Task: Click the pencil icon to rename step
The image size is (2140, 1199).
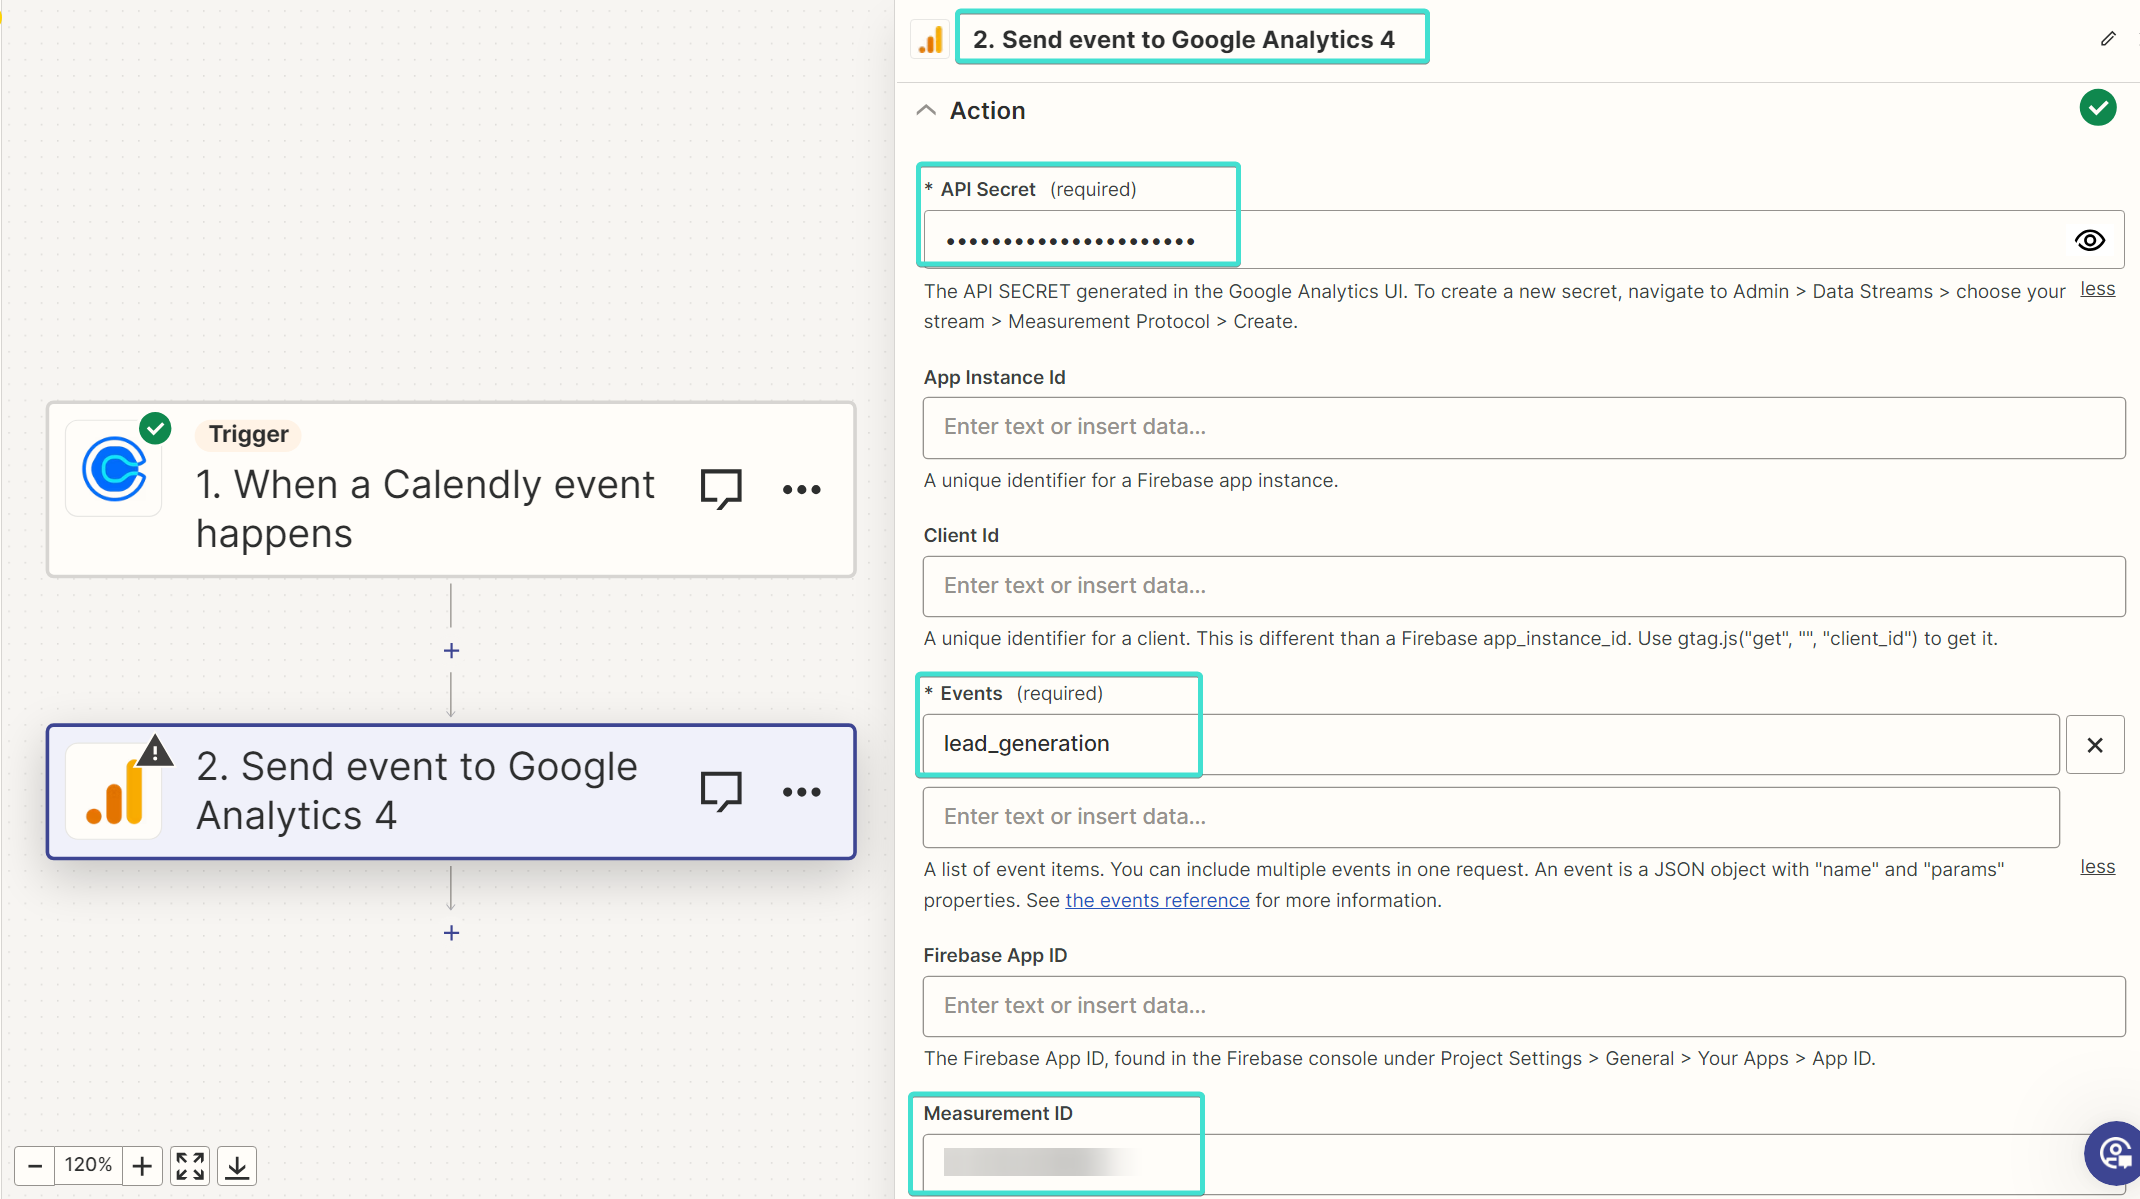Action: point(2108,39)
